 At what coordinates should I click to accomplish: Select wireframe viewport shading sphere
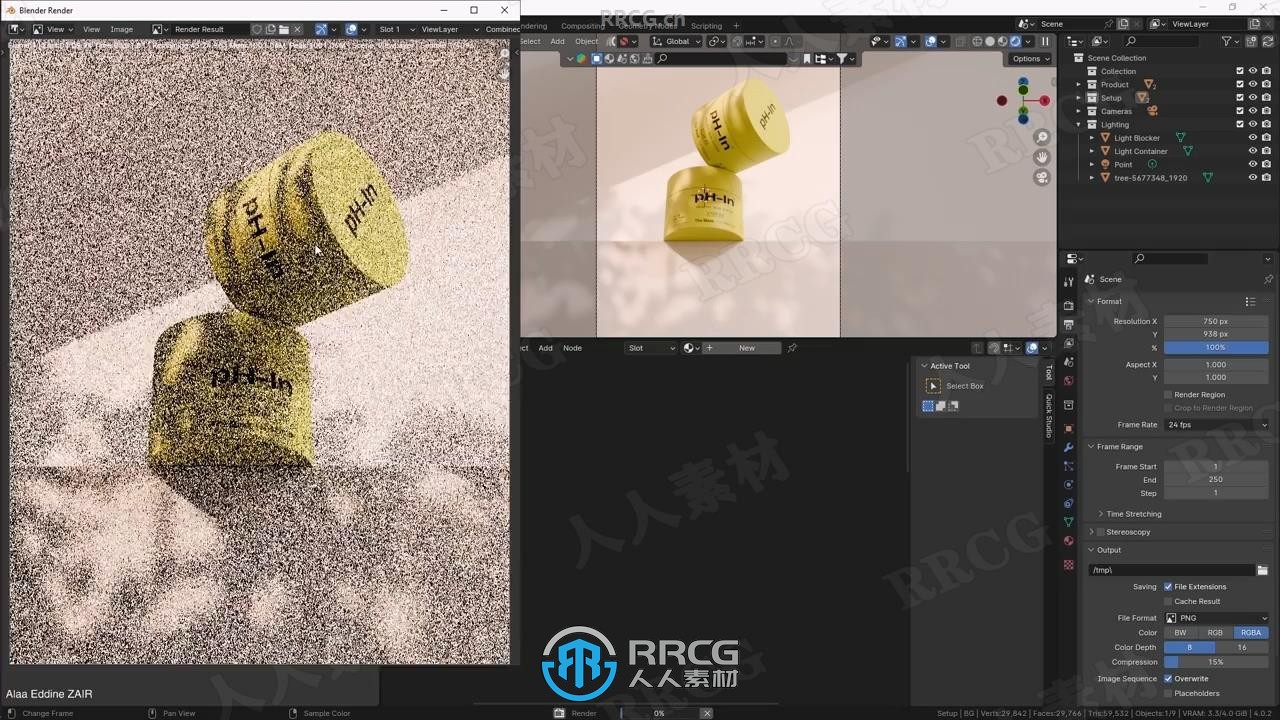pos(977,42)
